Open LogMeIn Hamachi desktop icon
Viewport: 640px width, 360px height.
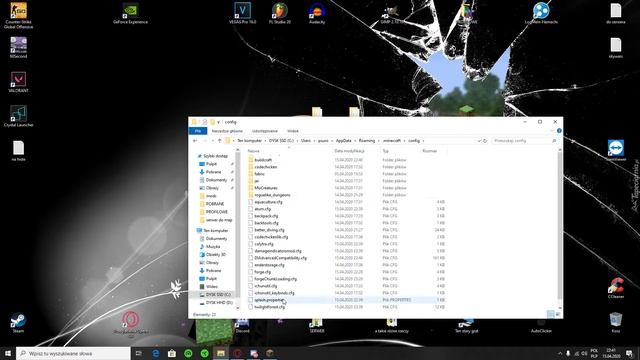pyautogui.click(x=541, y=13)
